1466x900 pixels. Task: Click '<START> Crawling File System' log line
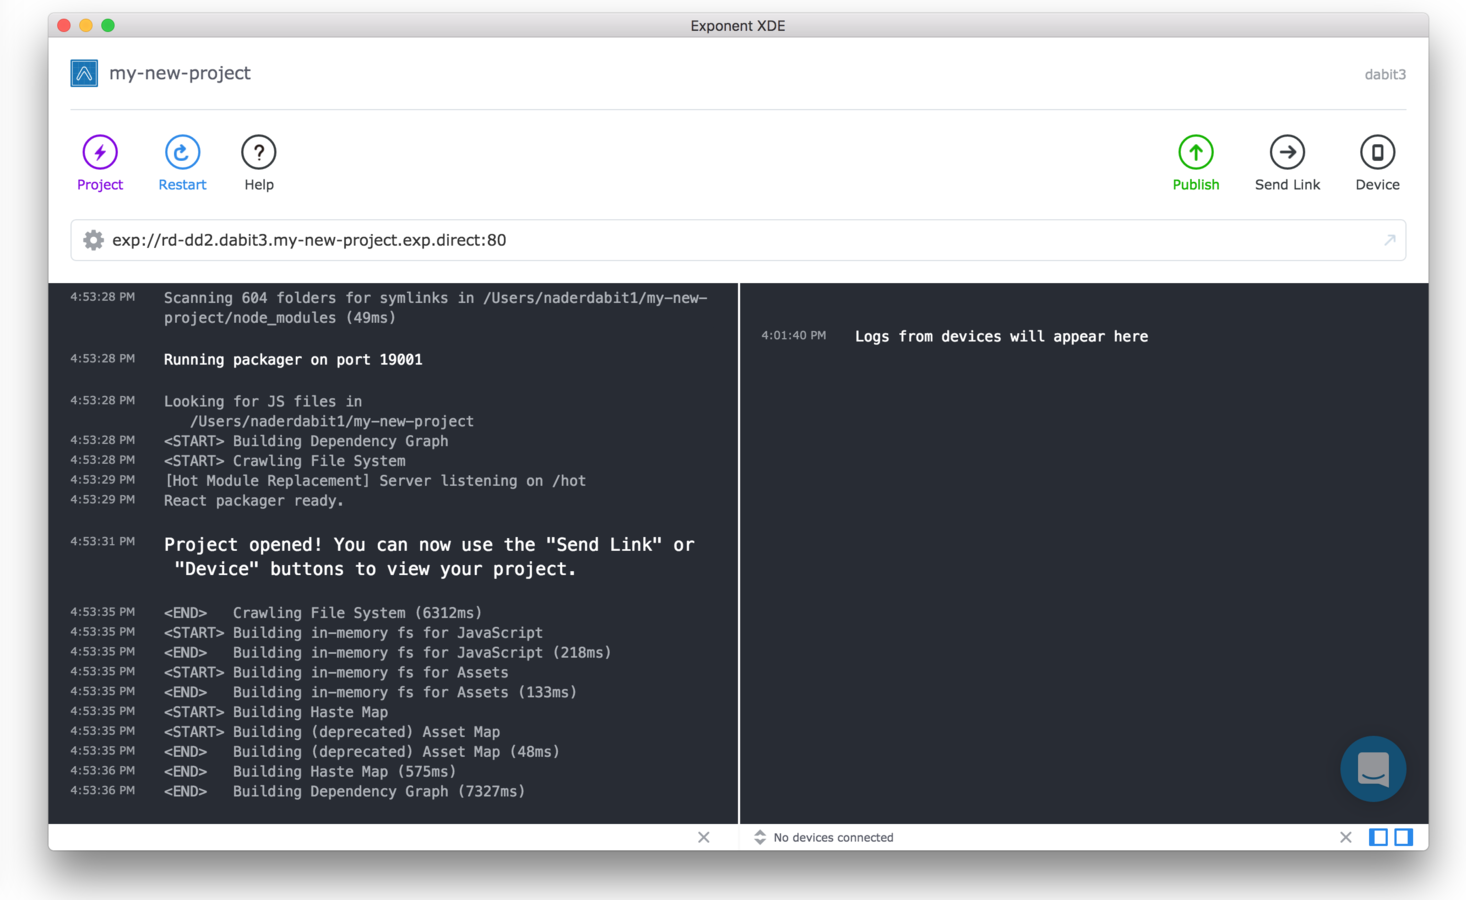click(x=285, y=460)
